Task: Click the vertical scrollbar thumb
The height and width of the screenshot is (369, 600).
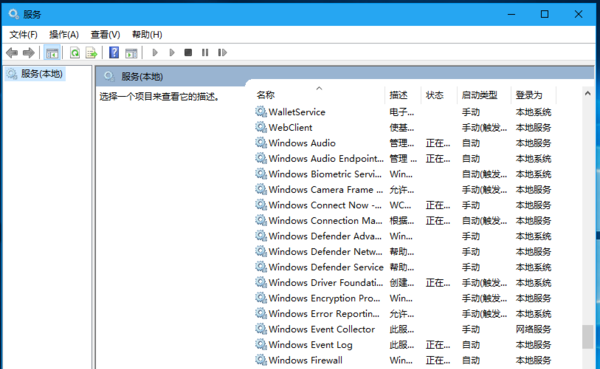Action: point(587,337)
